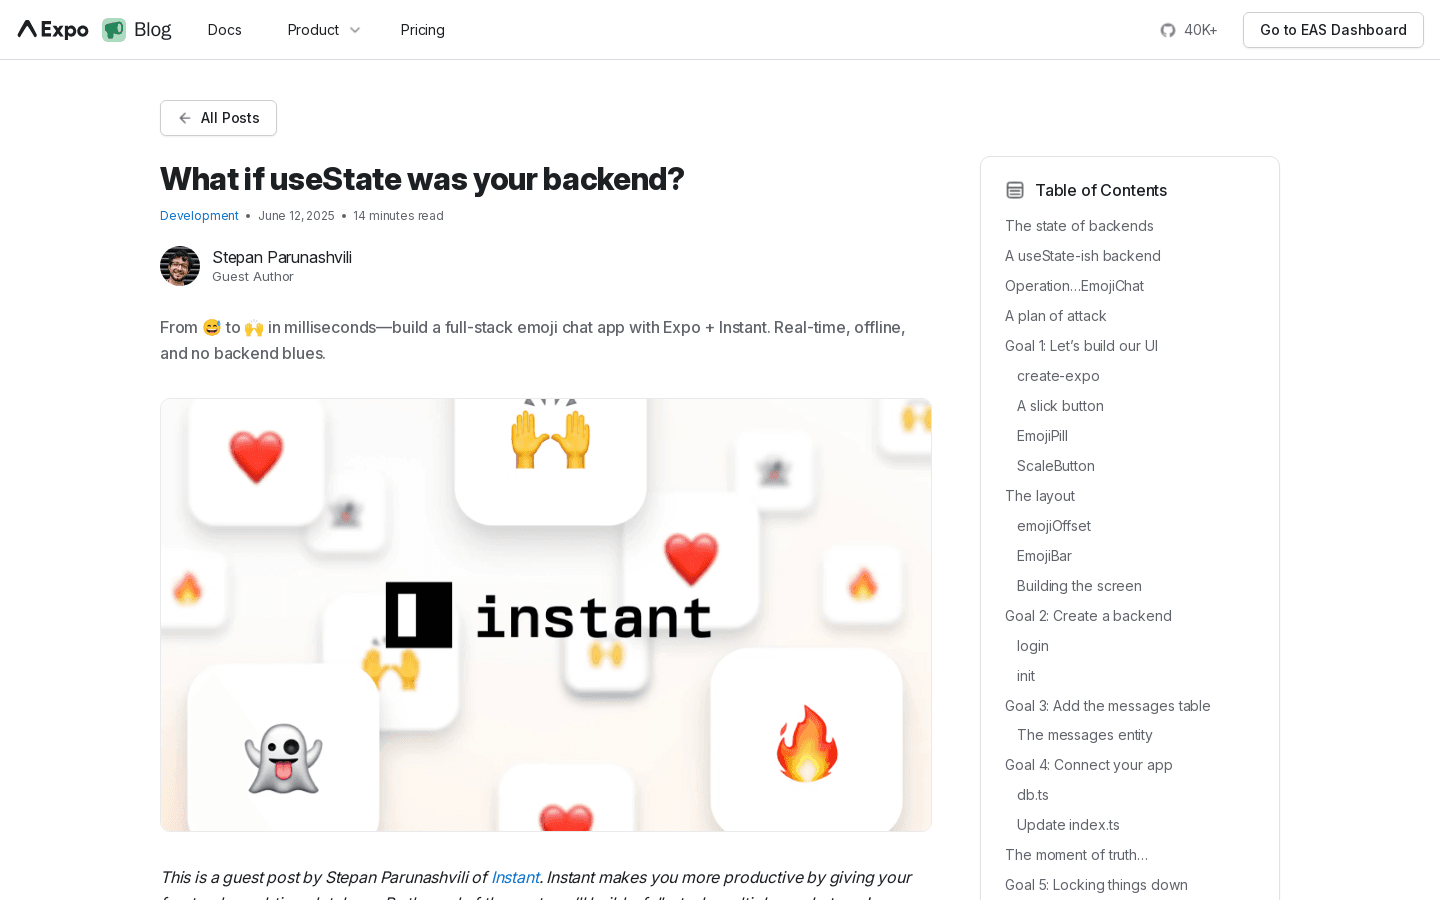Jump to Goal 5: Locking things down

click(1096, 885)
